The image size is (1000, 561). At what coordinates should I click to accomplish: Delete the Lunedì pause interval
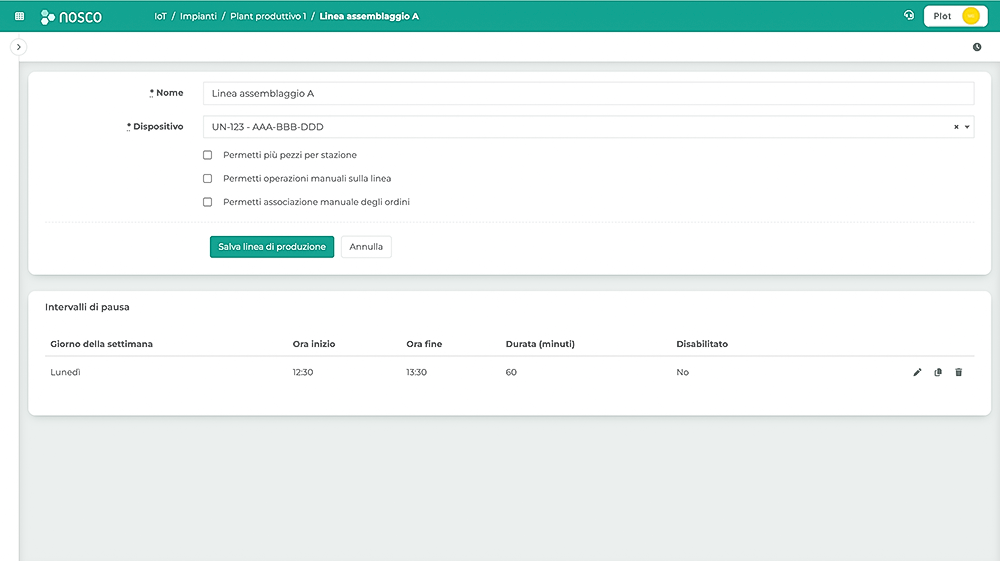(x=958, y=372)
